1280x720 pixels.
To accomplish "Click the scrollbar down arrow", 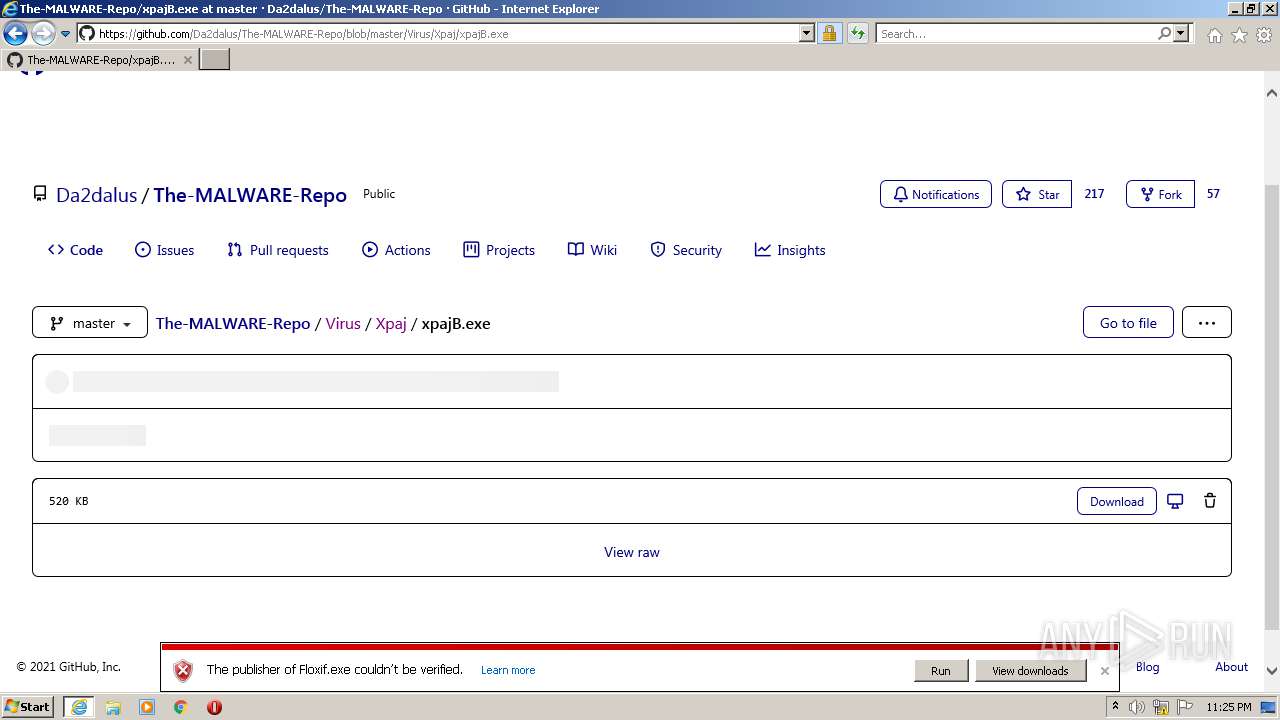I will click(x=1272, y=671).
